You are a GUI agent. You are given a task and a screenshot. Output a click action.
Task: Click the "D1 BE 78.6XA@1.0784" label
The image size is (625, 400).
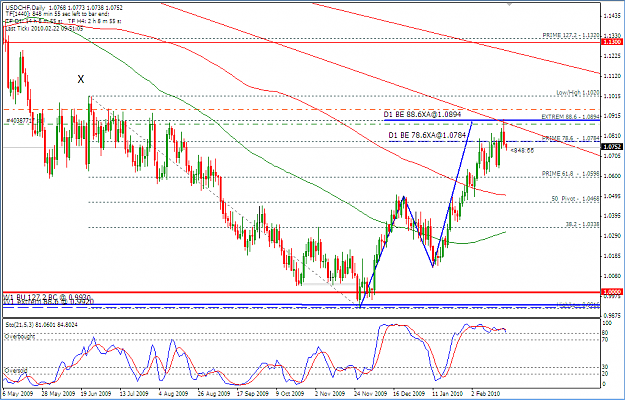pos(427,135)
